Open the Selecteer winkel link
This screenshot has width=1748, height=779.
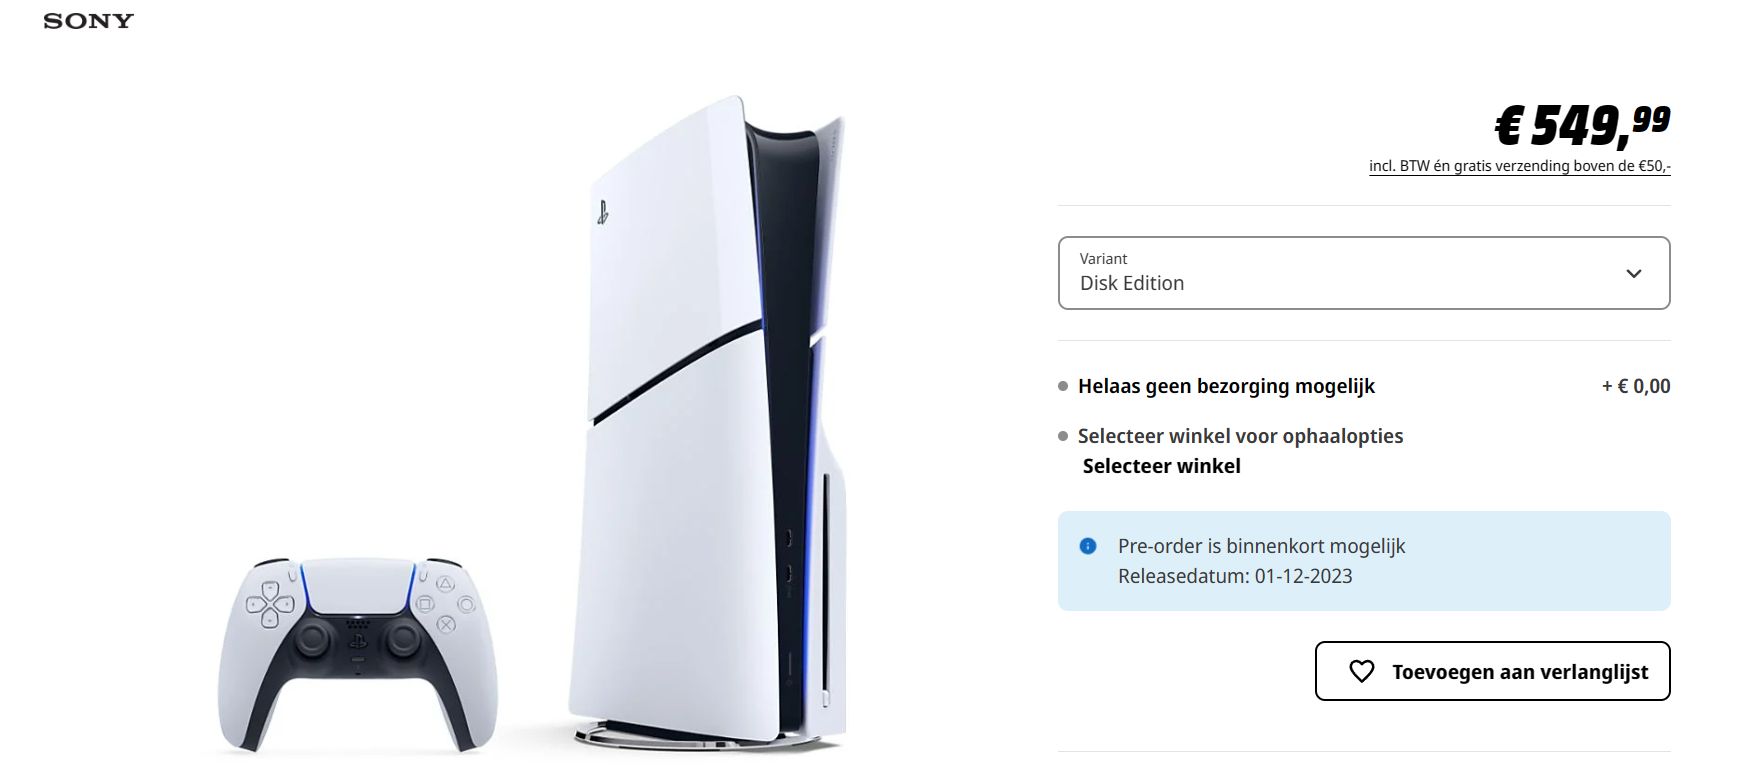1161,466
